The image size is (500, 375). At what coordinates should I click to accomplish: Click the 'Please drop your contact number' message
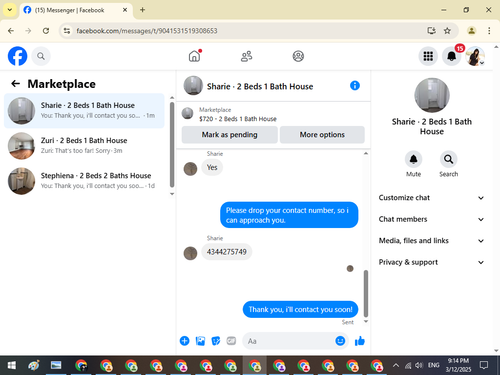tap(289, 215)
